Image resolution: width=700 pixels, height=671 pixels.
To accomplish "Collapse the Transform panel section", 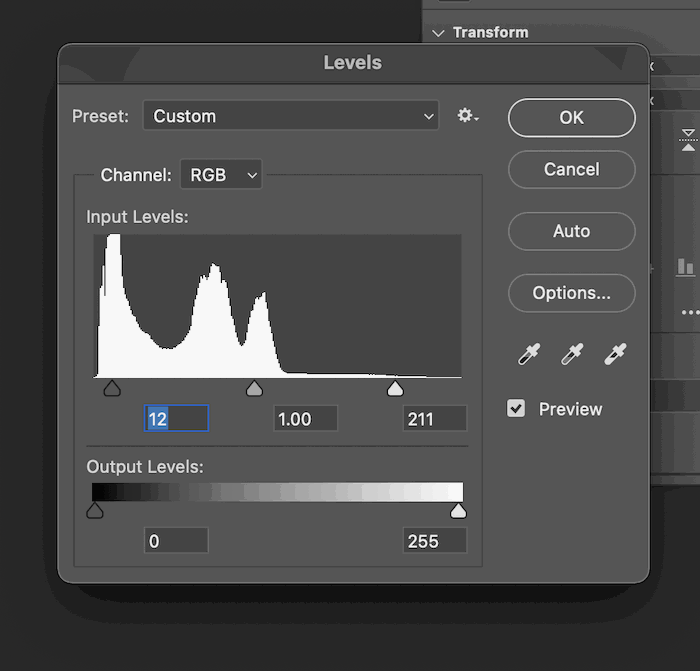I will (x=437, y=32).
